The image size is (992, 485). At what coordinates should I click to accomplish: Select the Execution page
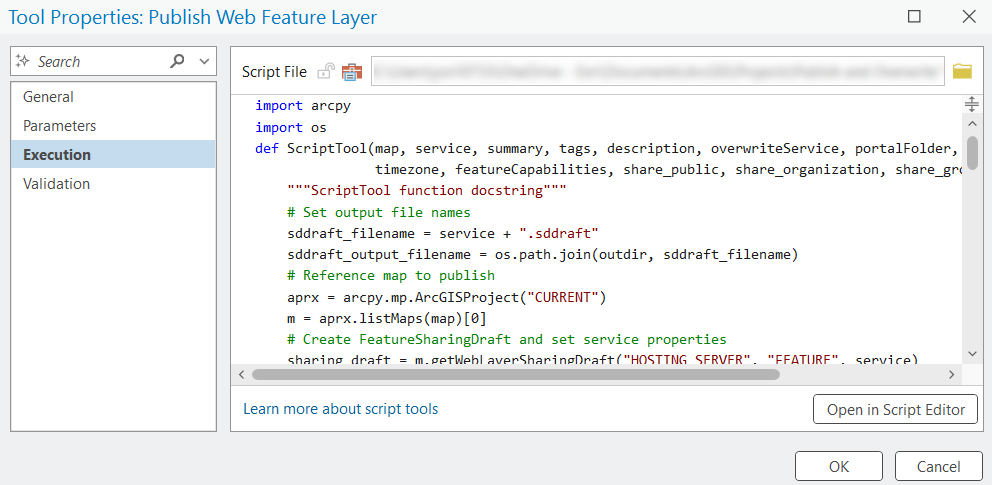tap(113, 154)
